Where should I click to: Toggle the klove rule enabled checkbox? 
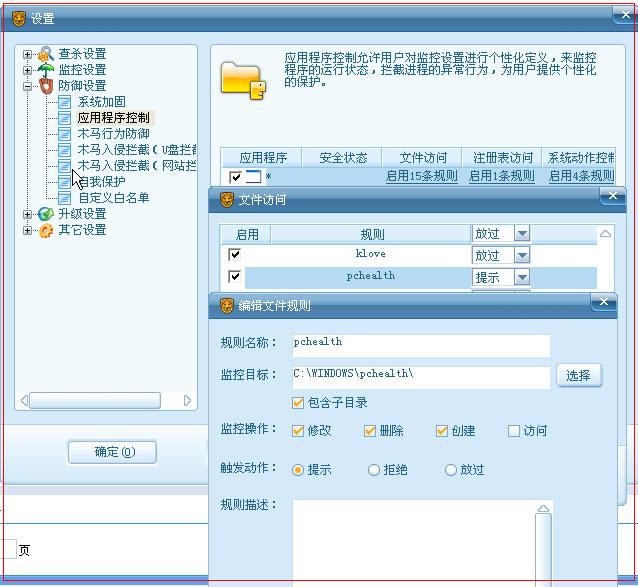point(234,255)
